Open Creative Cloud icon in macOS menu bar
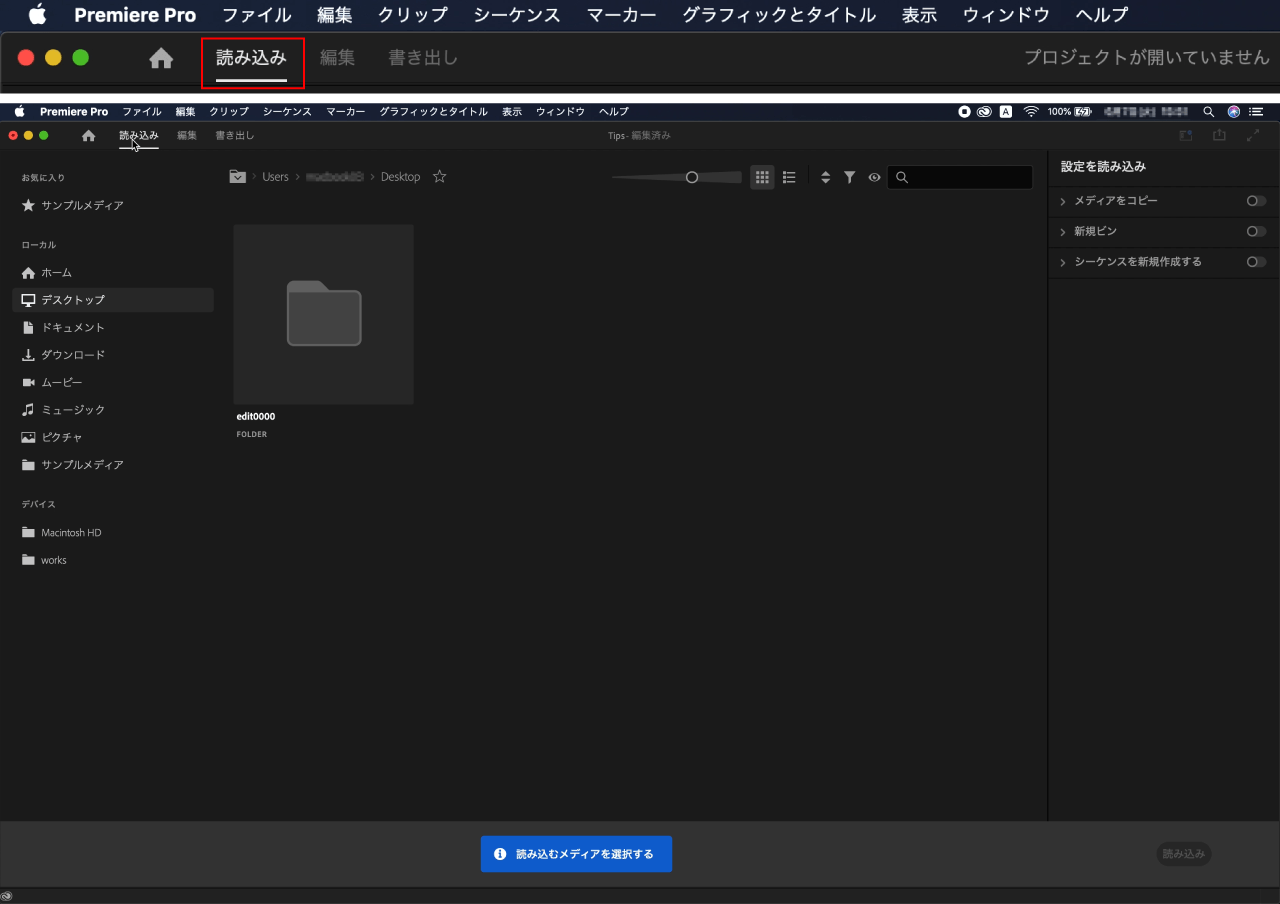Screen dimensions: 1280x904 tap(985, 112)
